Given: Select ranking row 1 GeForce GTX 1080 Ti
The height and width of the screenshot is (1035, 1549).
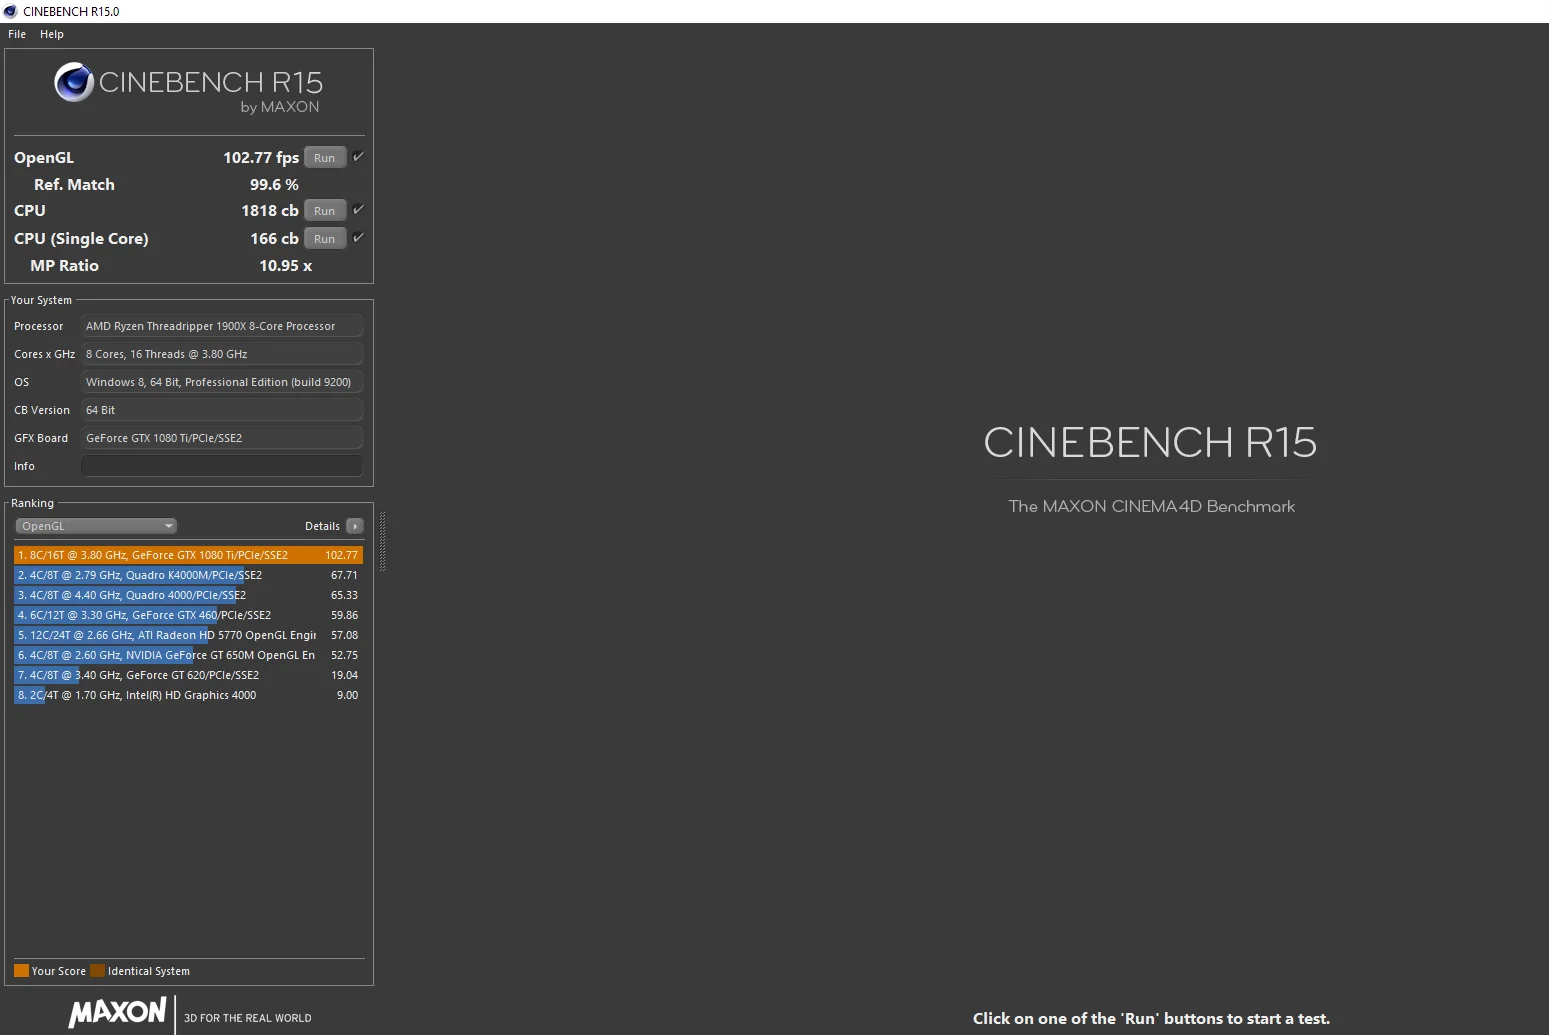Looking at the screenshot, I should coord(188,555).
